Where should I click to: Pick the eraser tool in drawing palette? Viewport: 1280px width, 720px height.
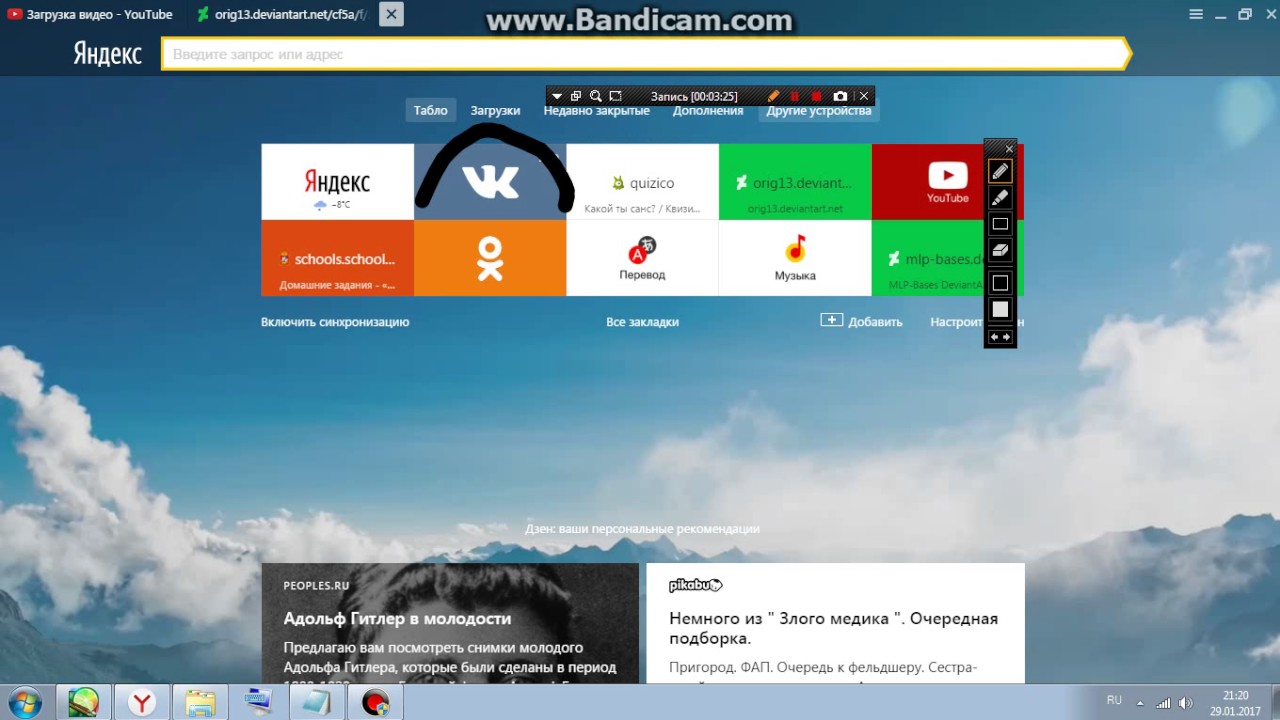click(1000, 250)
